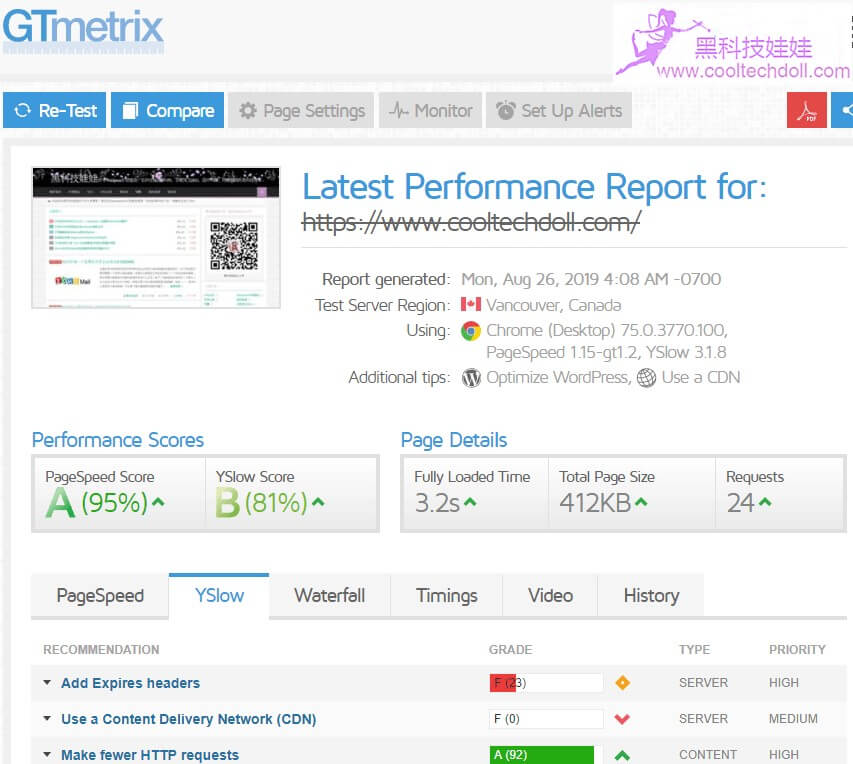Click the red down-chevron status icon
This screenshot has width=853, height=764.
[622, 719]
